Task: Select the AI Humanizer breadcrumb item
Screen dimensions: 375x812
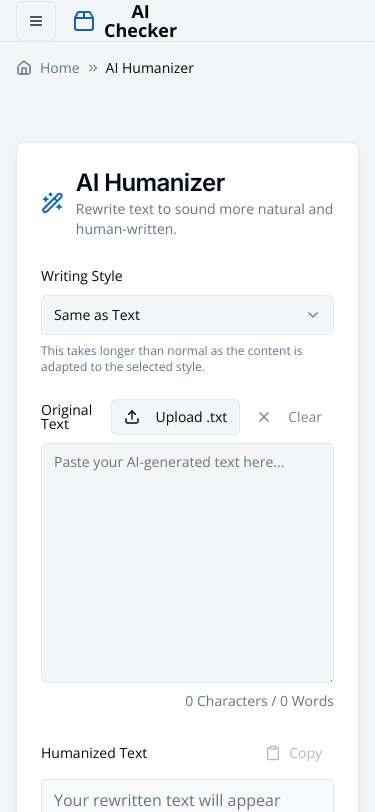Action: coord(150,68)
